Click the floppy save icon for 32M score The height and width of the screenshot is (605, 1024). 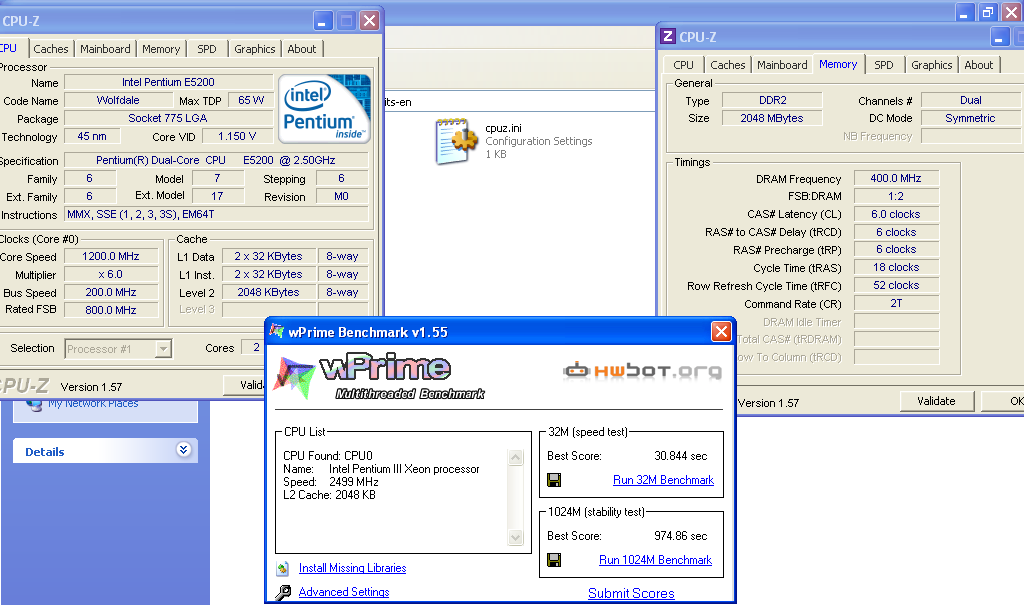(x=554, y=480)
